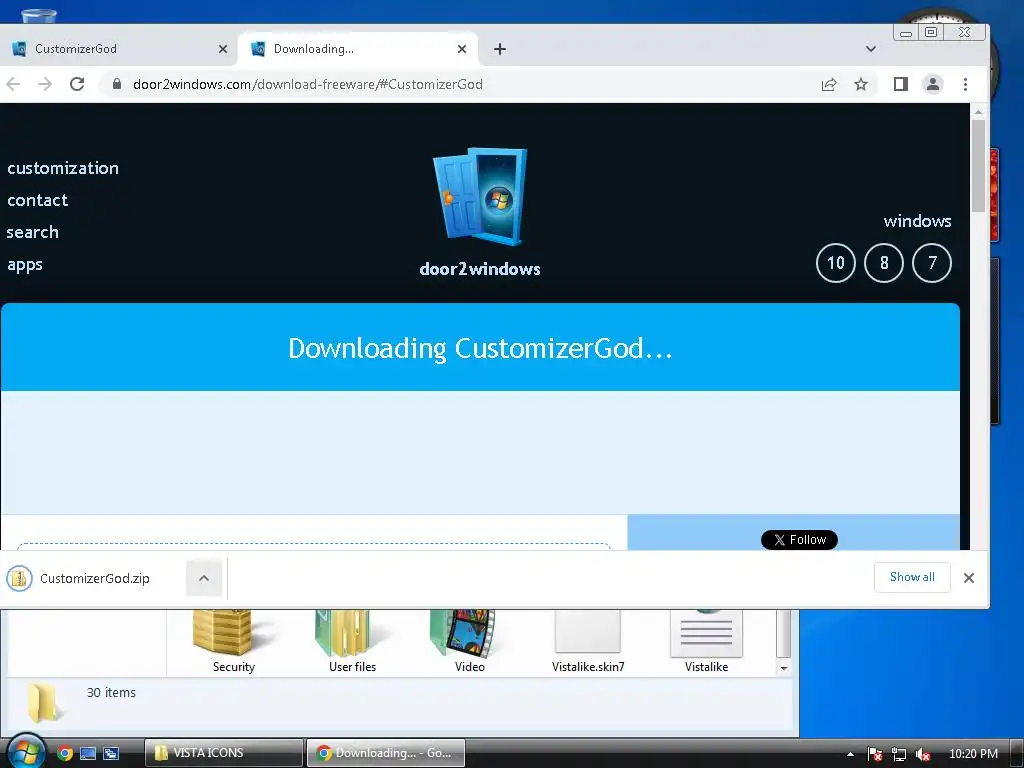
Task: Click explorer window scroll down arrow
Action: [784, 669]
